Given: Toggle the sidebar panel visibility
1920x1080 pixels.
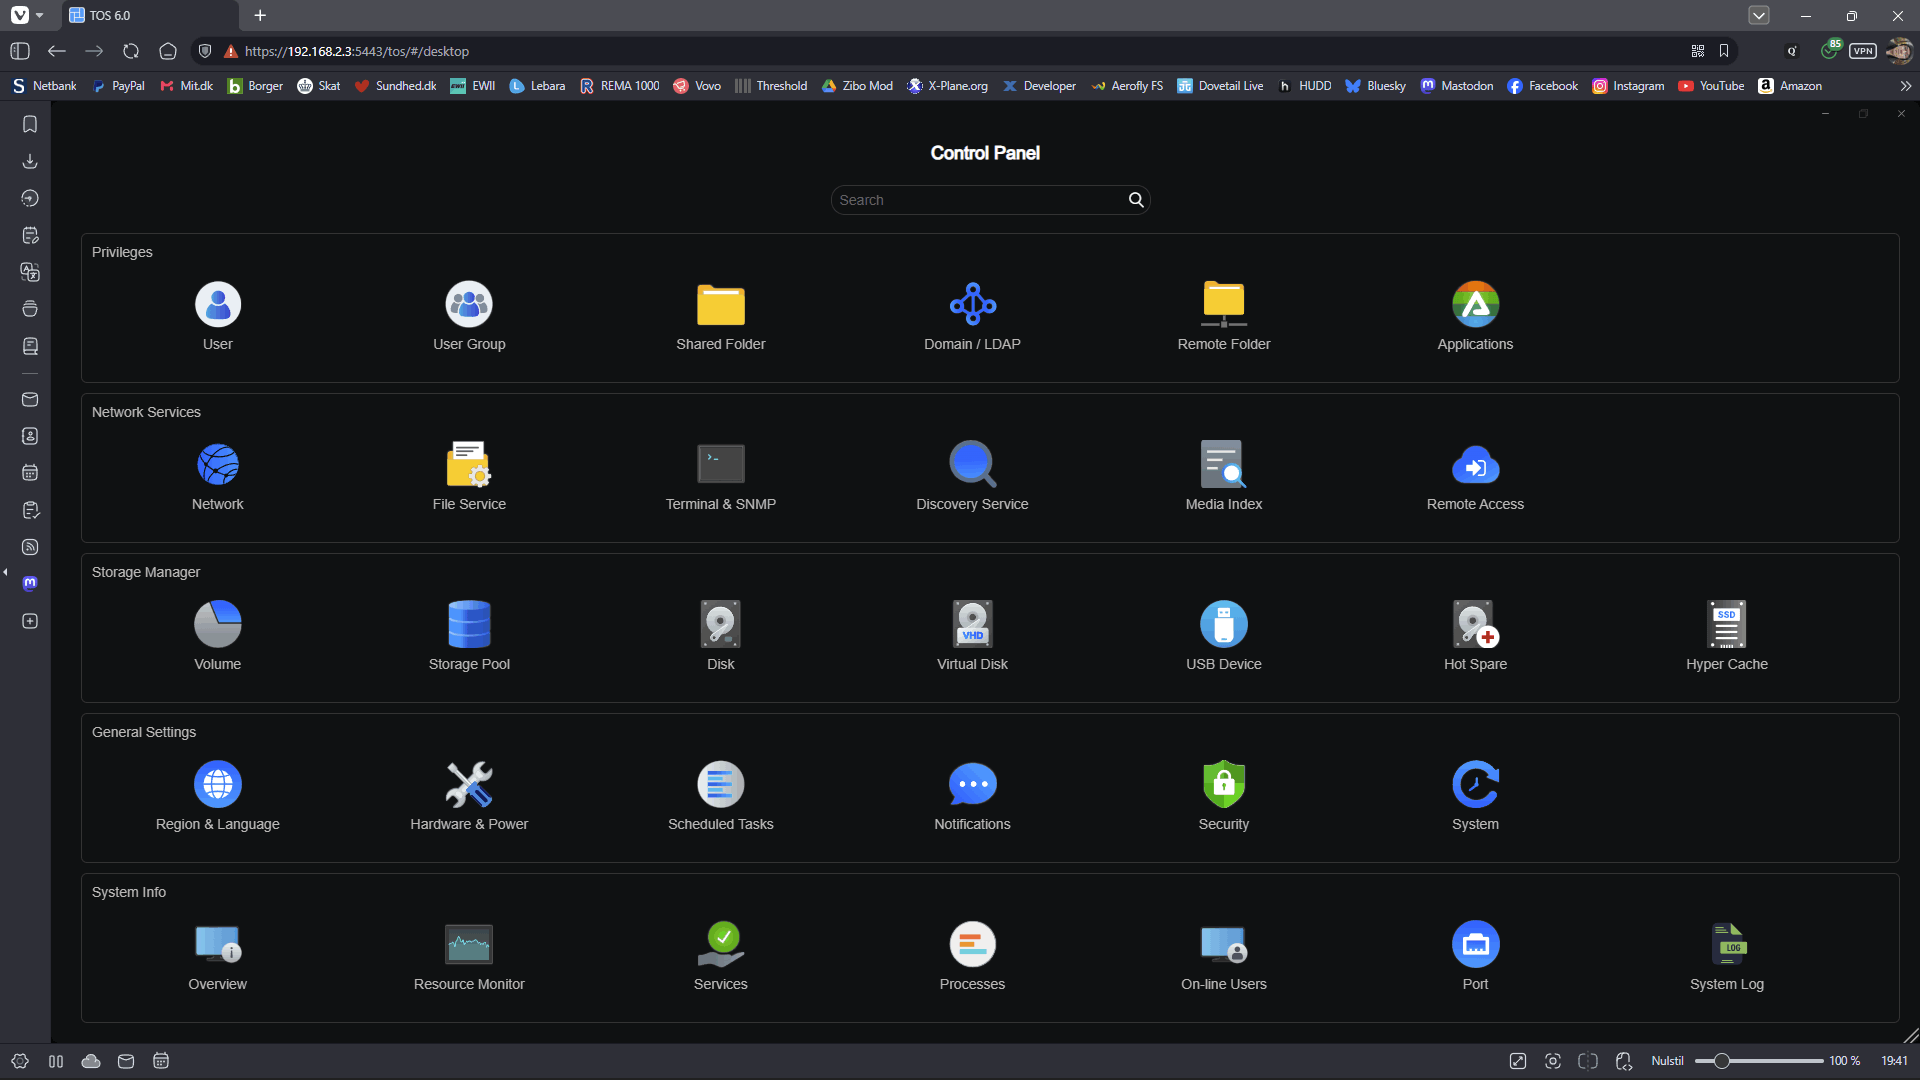Looking at the screenshot, I should (x=19, y=51).
